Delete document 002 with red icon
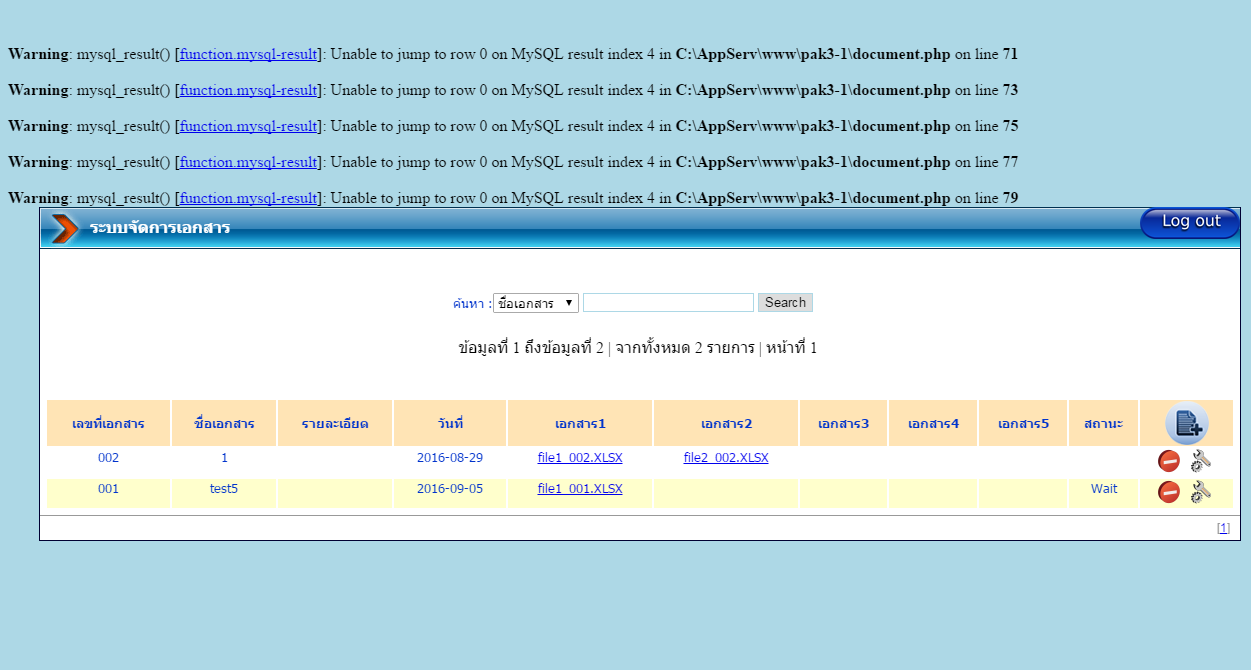This screenshot has height=670, width=1251. point(1169,461)
